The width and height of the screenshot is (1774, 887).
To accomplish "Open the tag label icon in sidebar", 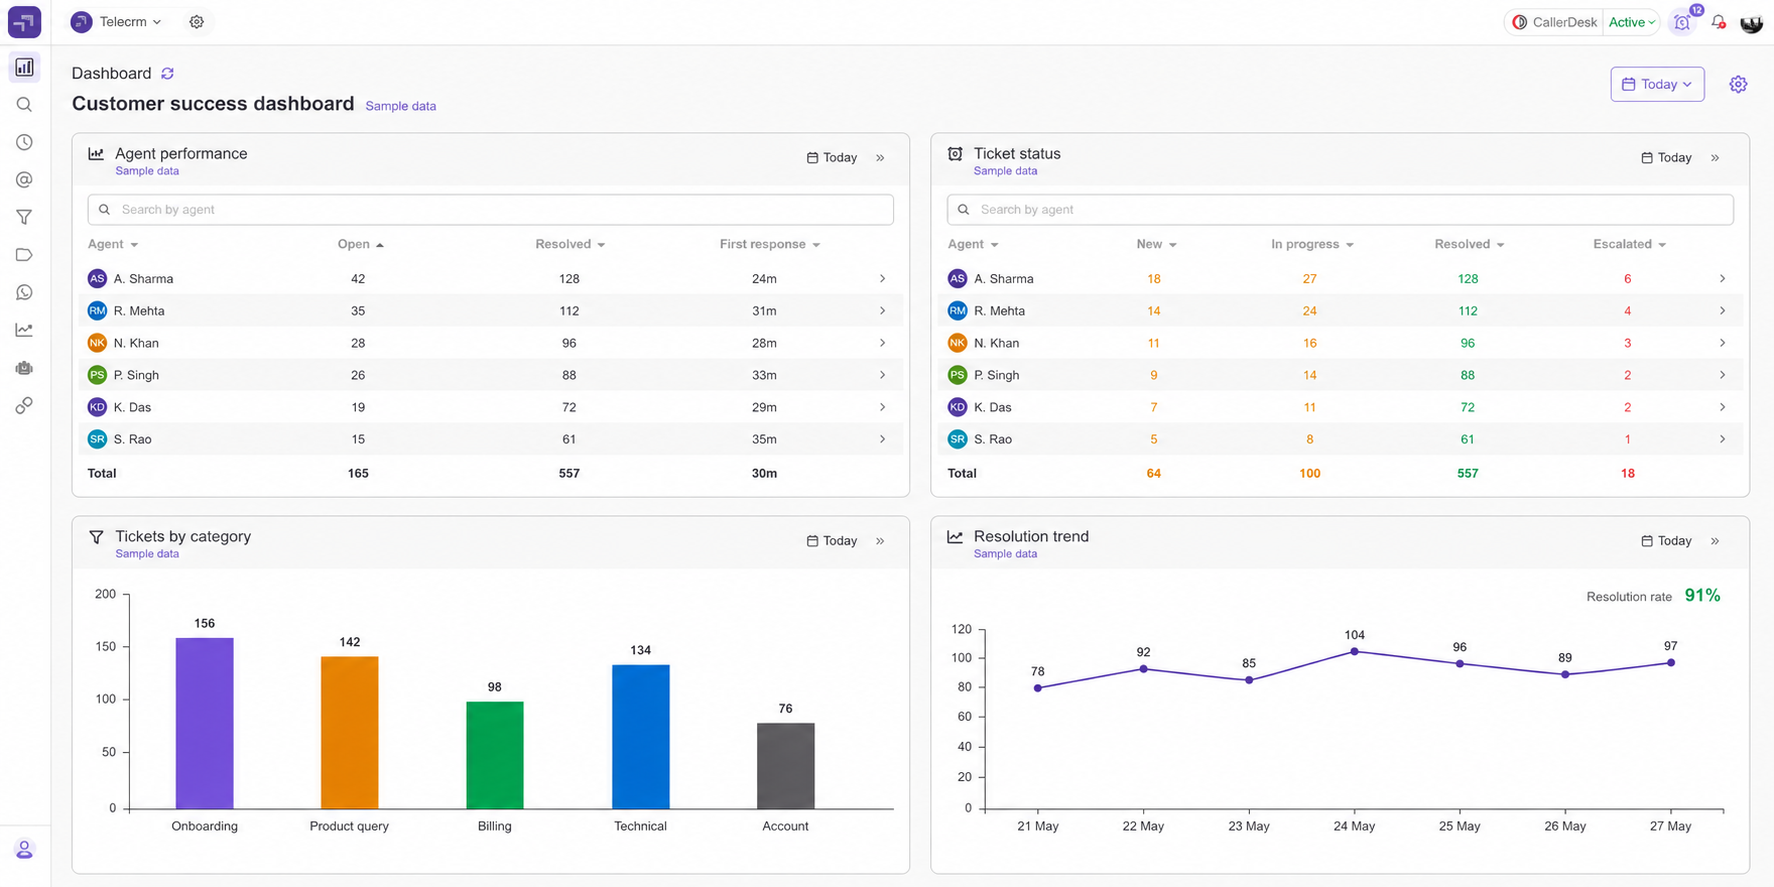I will (x=24, y=255).
